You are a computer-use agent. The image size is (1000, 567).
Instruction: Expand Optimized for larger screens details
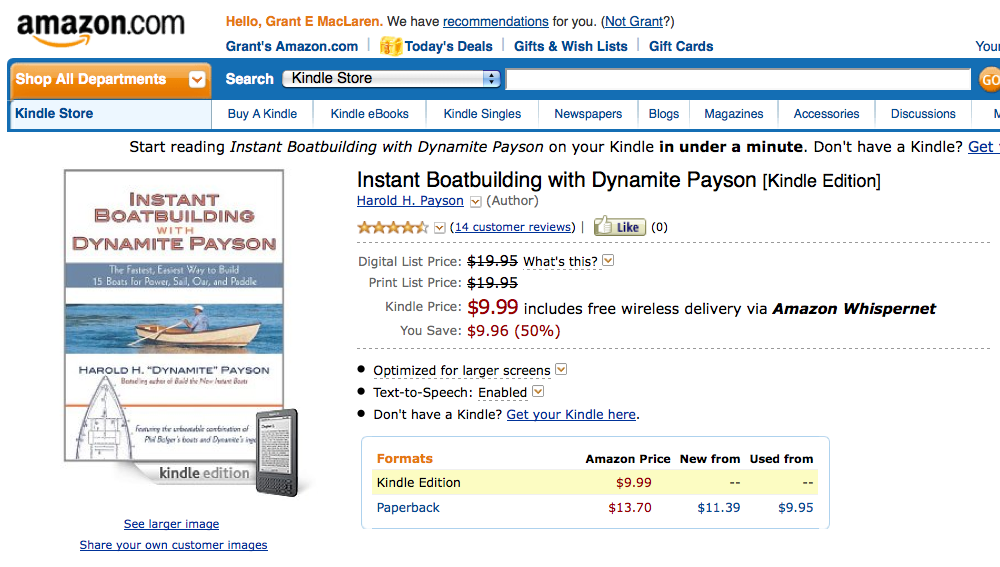(561, 370)
